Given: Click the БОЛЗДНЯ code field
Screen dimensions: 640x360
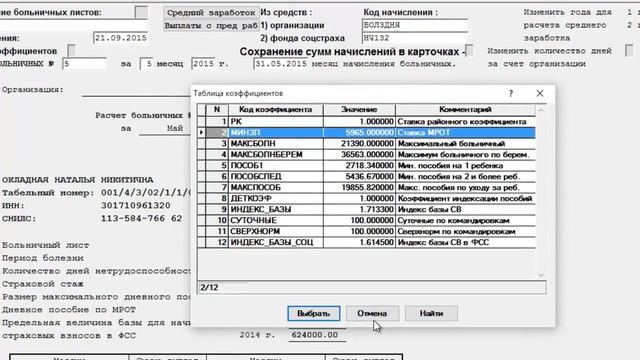Looking at the screenshot, I should click(x=415, y=25).
